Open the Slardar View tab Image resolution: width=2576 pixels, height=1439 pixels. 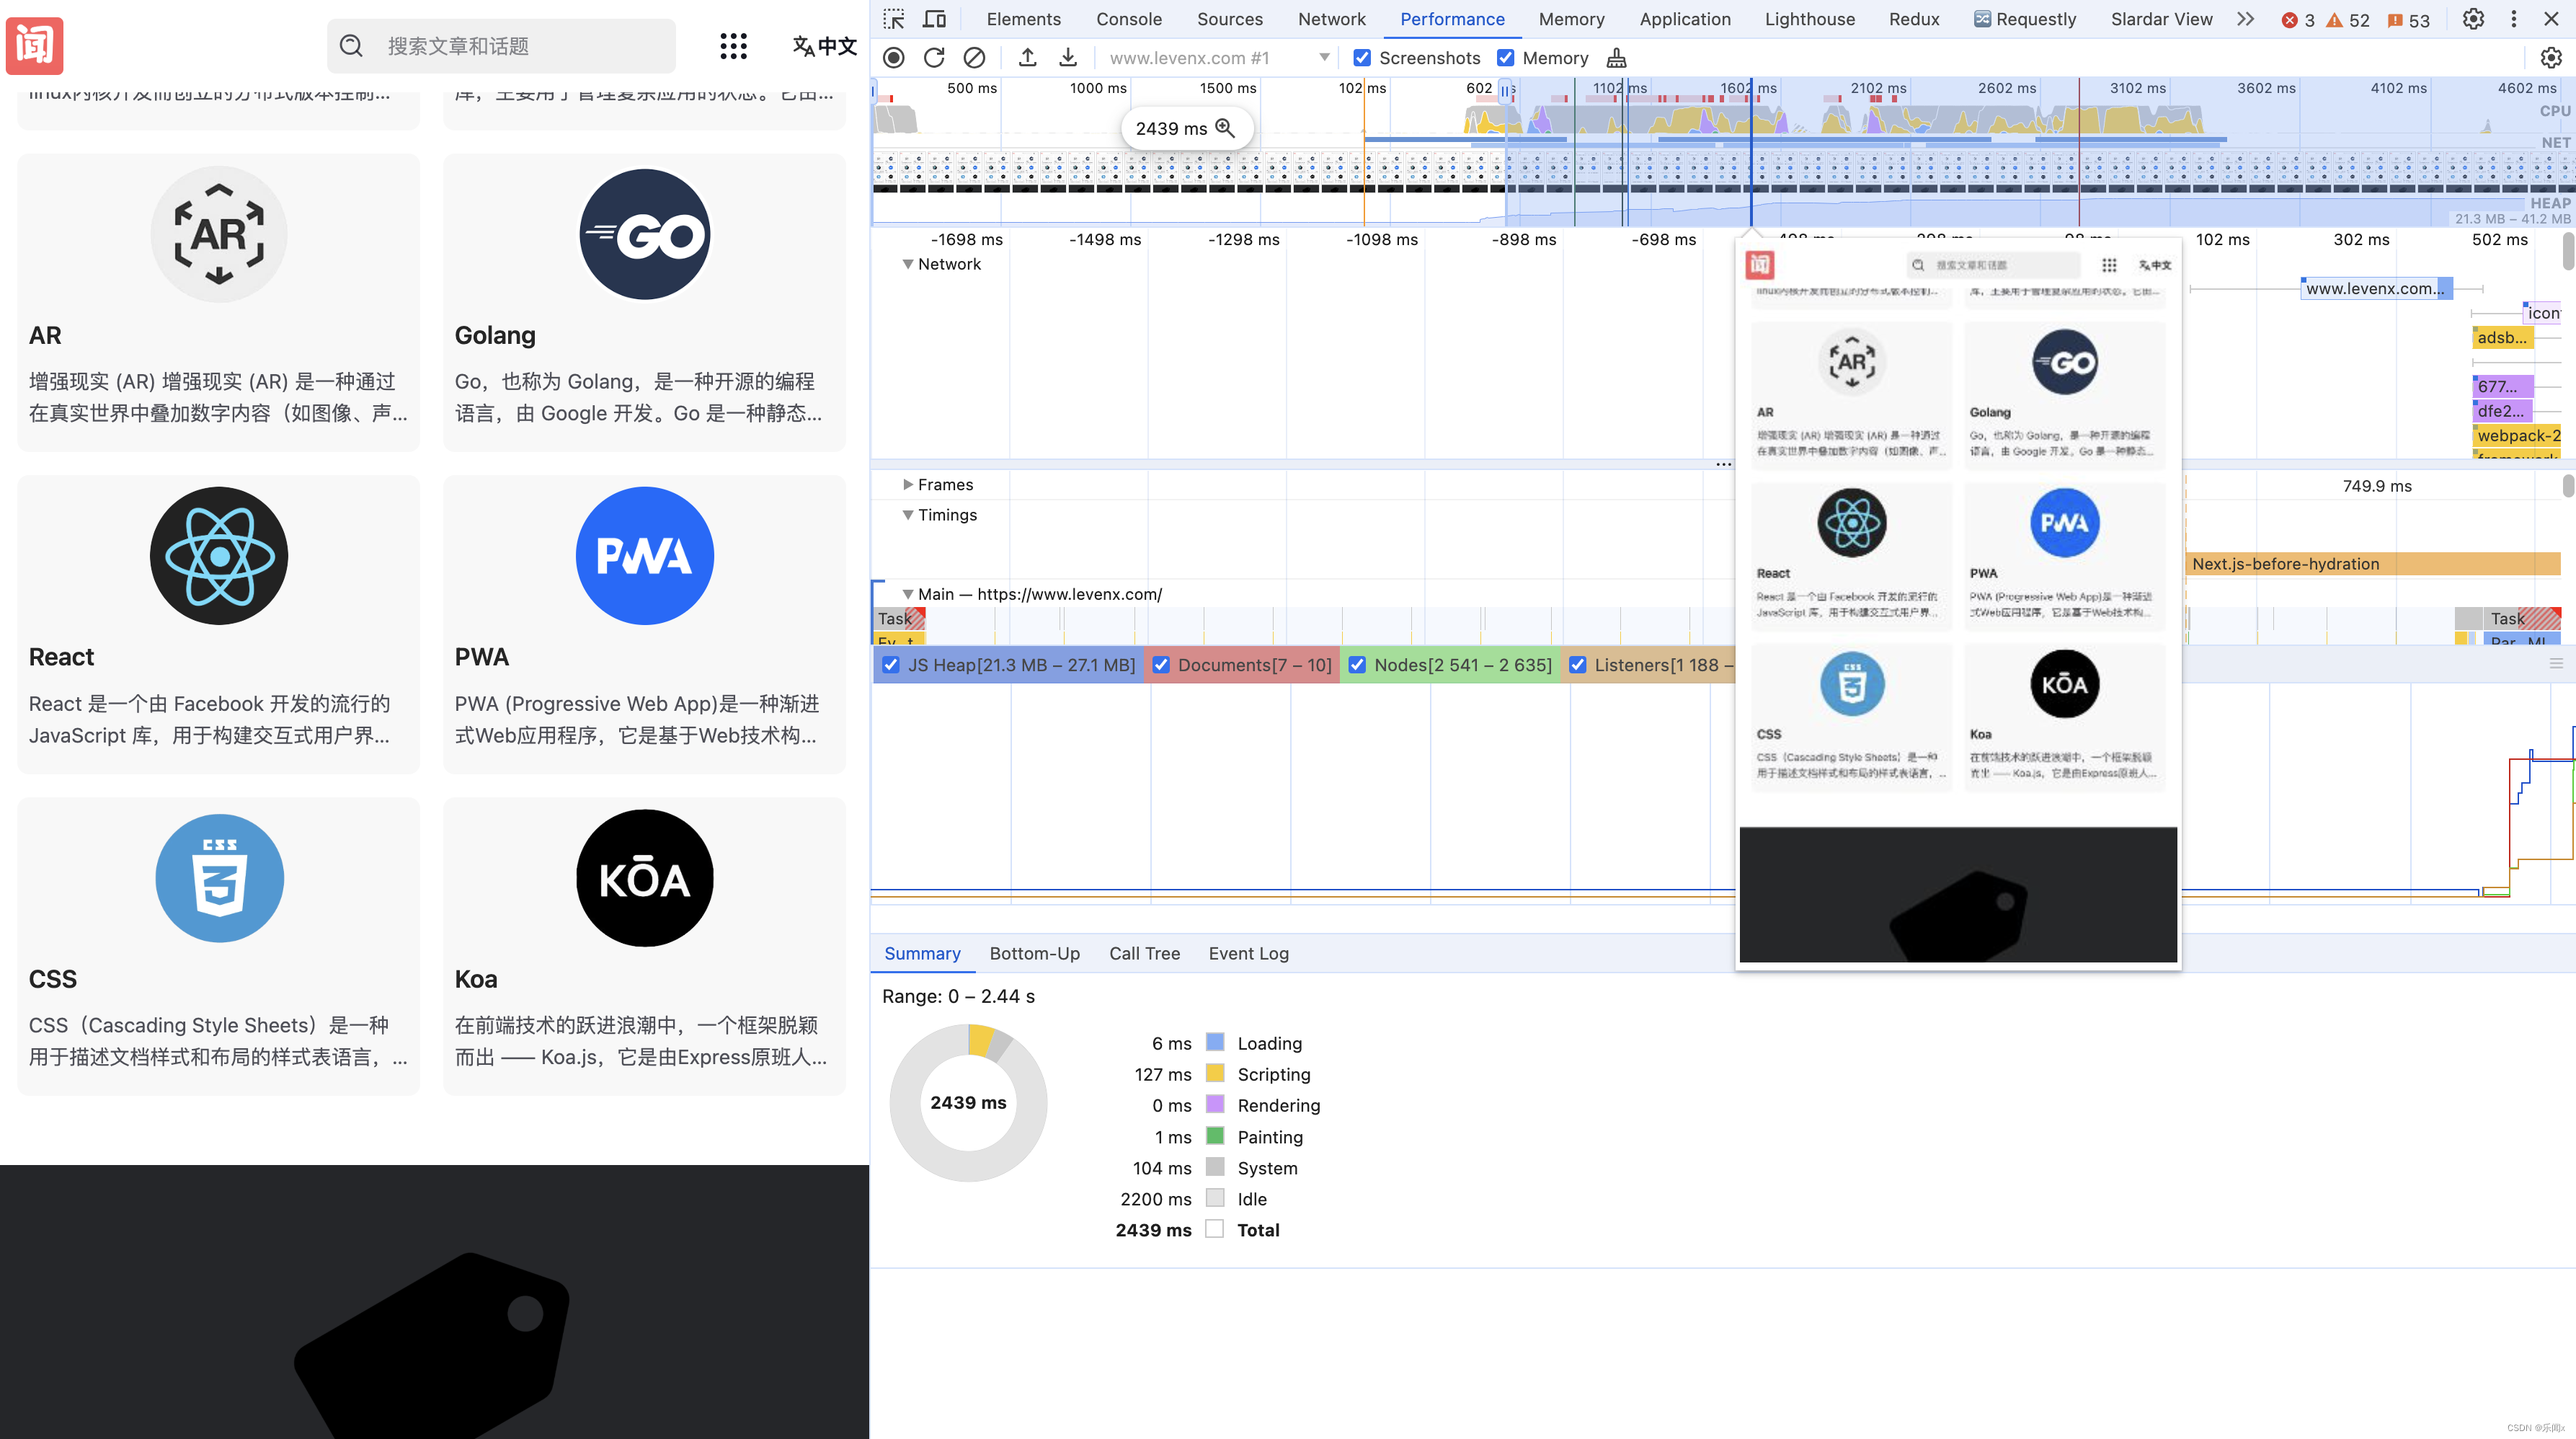pyautogui.click(x=2161, y=19)
